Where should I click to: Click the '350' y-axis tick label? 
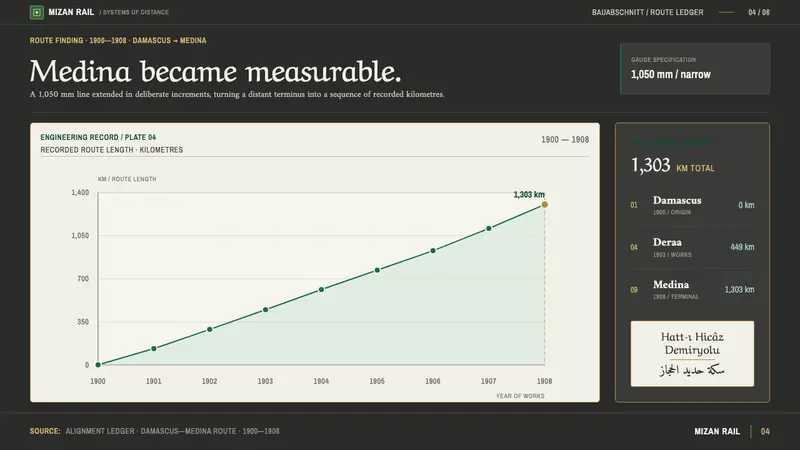click(83, 322)
